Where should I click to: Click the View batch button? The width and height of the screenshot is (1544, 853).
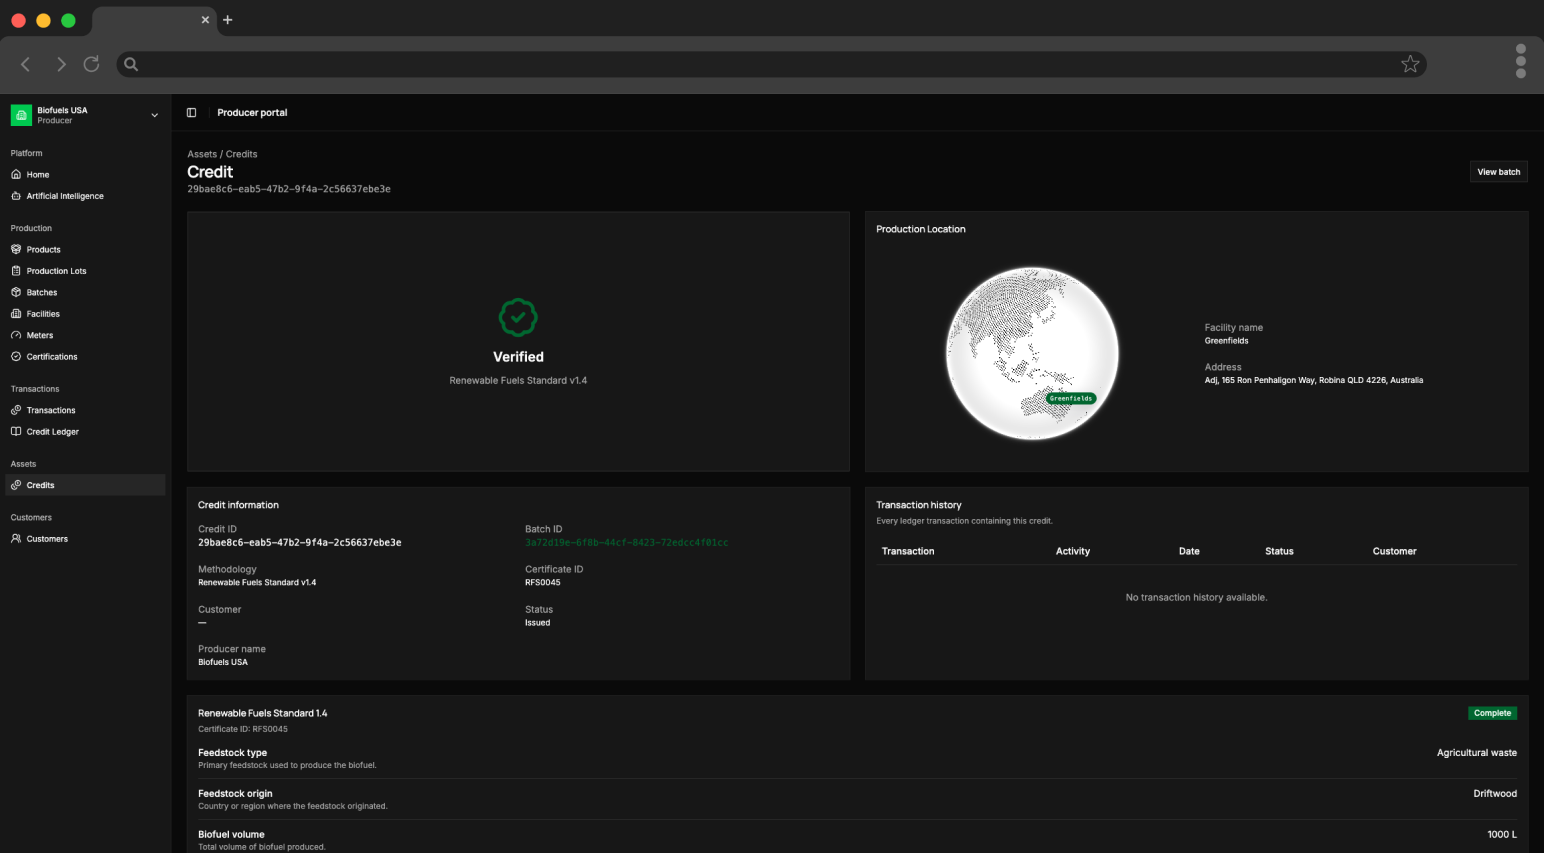click(1498, 172)
